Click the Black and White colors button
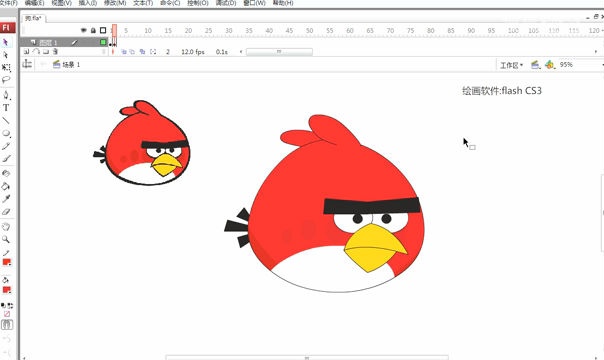The width and height of the screenshot is (604, 360). pos(3,305)
